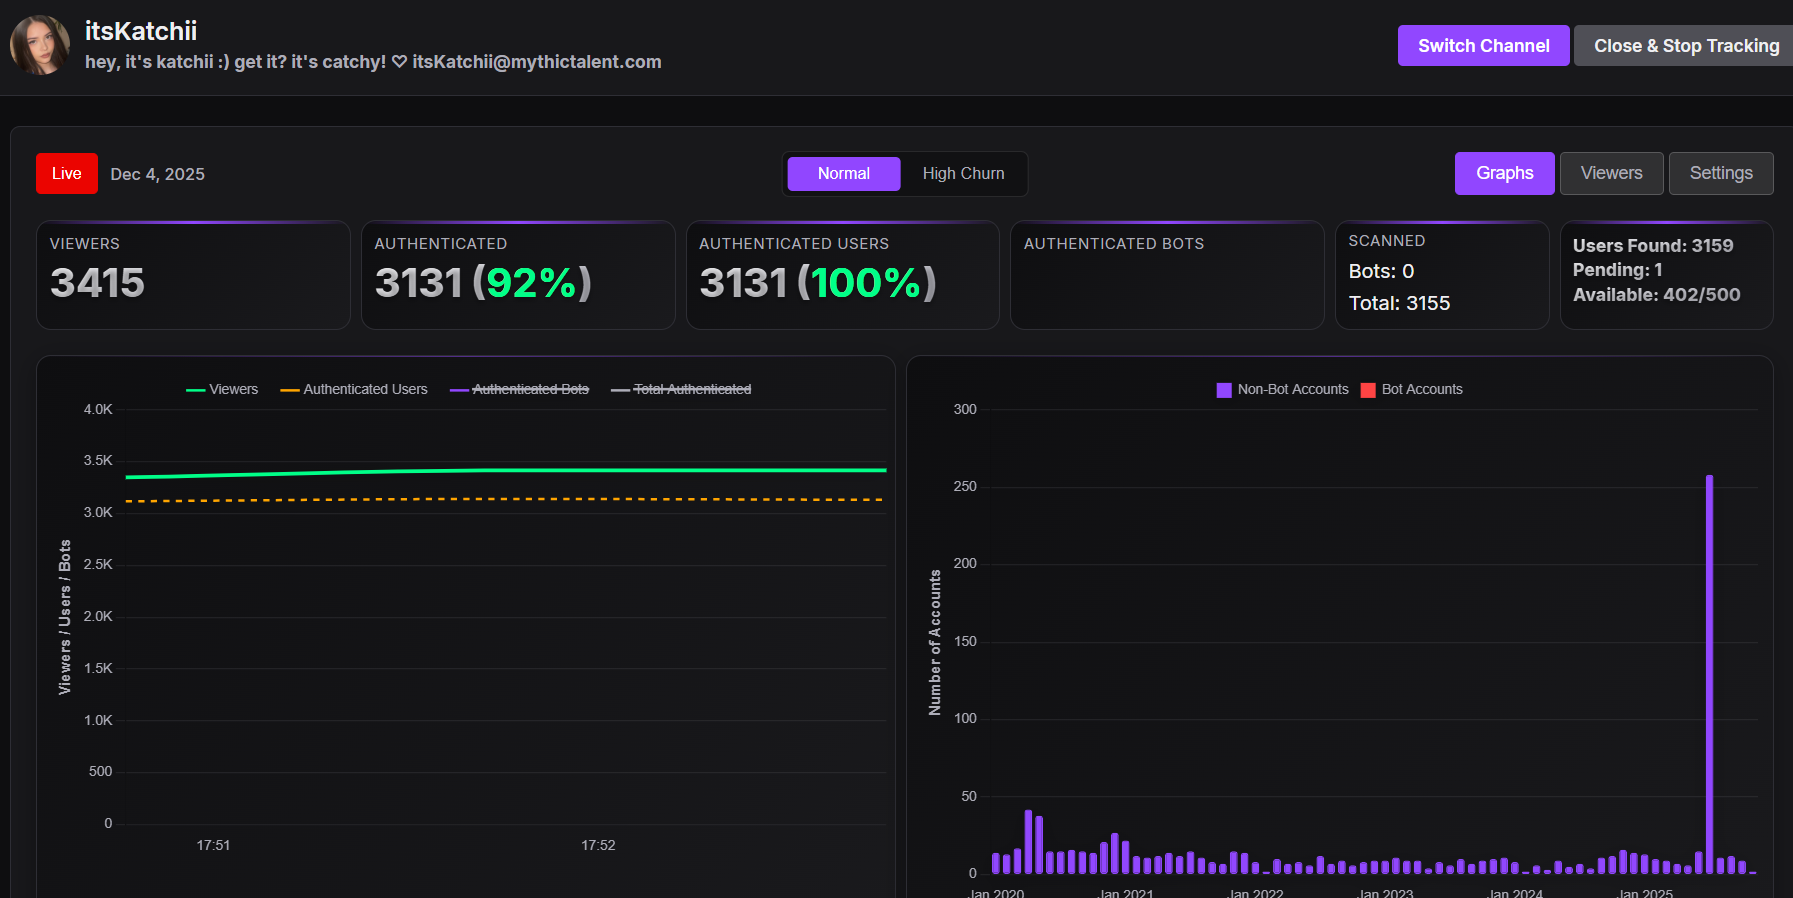
Task: Click the heart icon in channel description
Action: (x=399, y=62)
